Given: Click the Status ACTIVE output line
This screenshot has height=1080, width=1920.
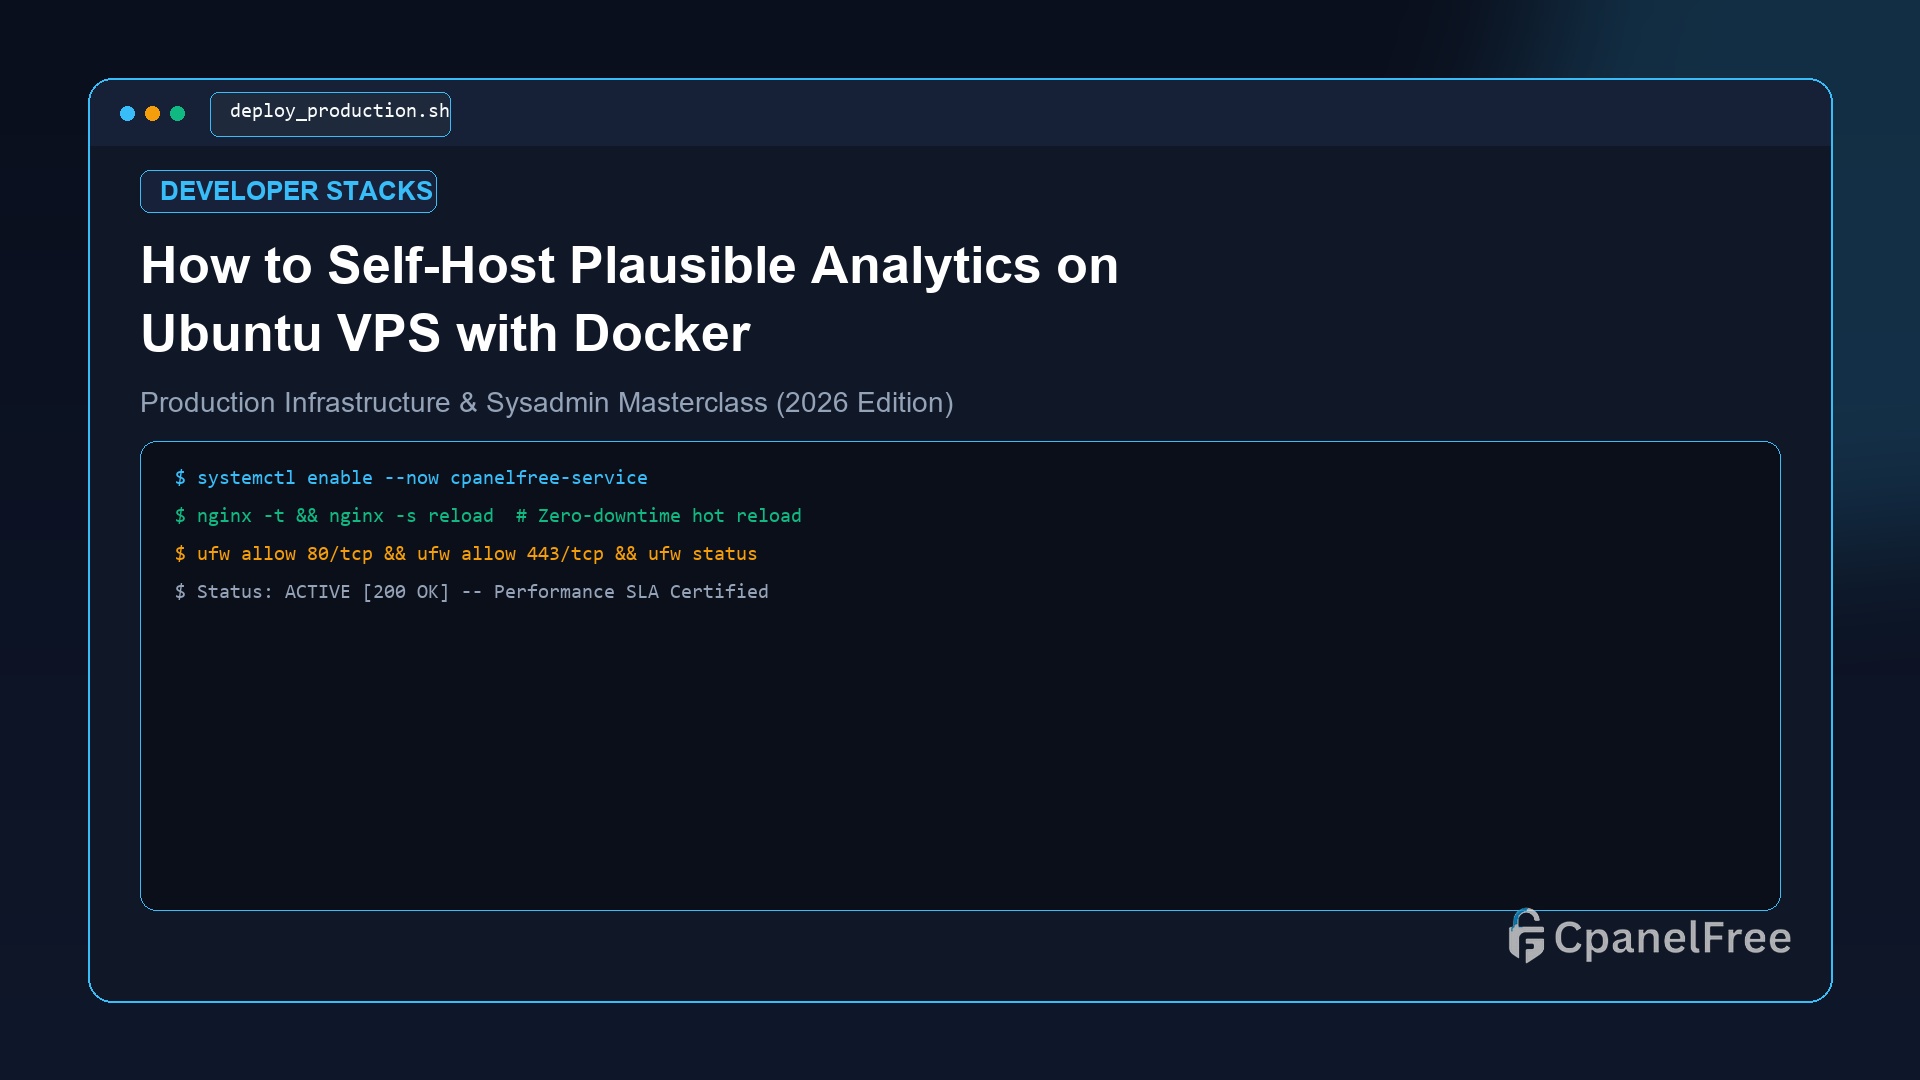Looking at the screenshot, I should click(x=471, y=592).
